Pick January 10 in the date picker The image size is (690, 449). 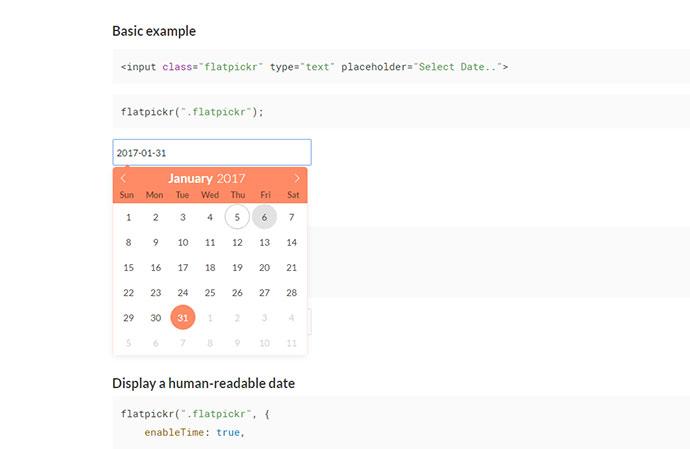183,242
